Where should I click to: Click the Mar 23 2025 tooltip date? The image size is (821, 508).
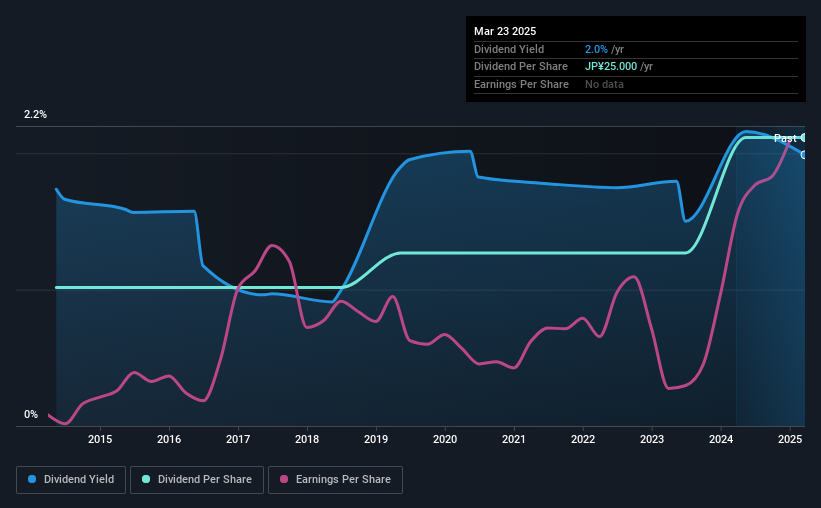tap(505, 31)
